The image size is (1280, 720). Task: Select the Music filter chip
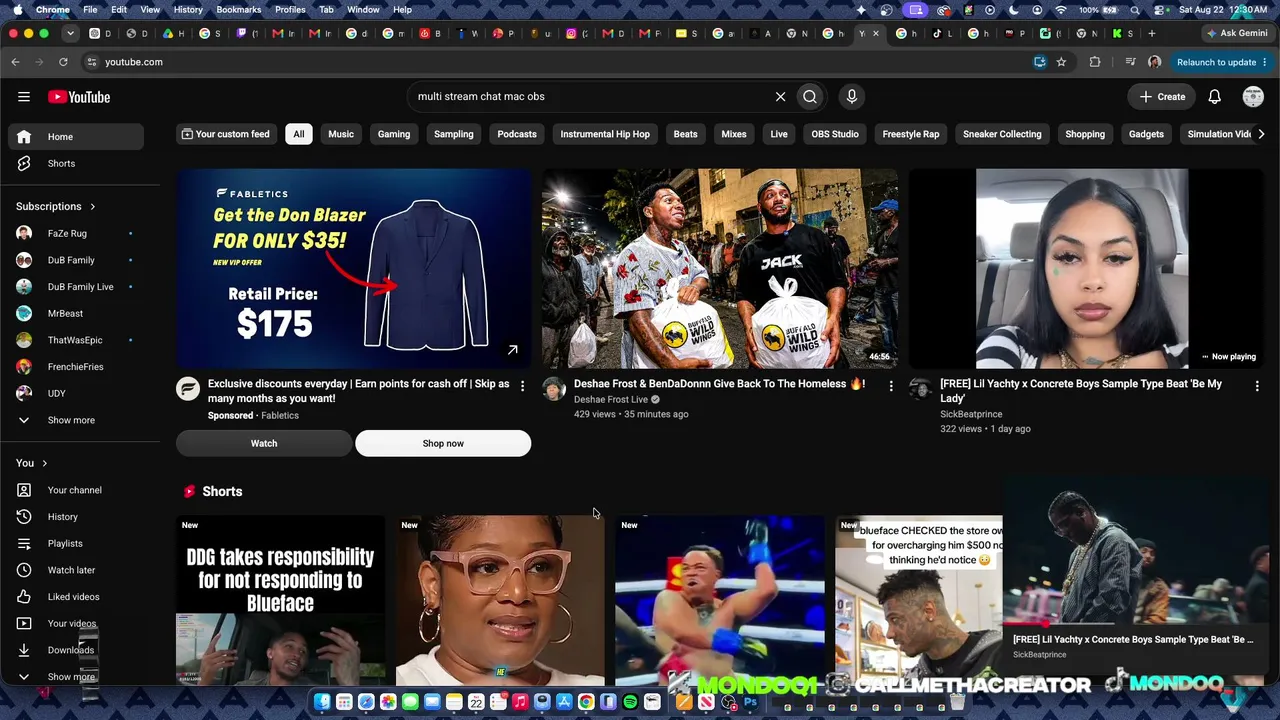[x=341, y=134]
